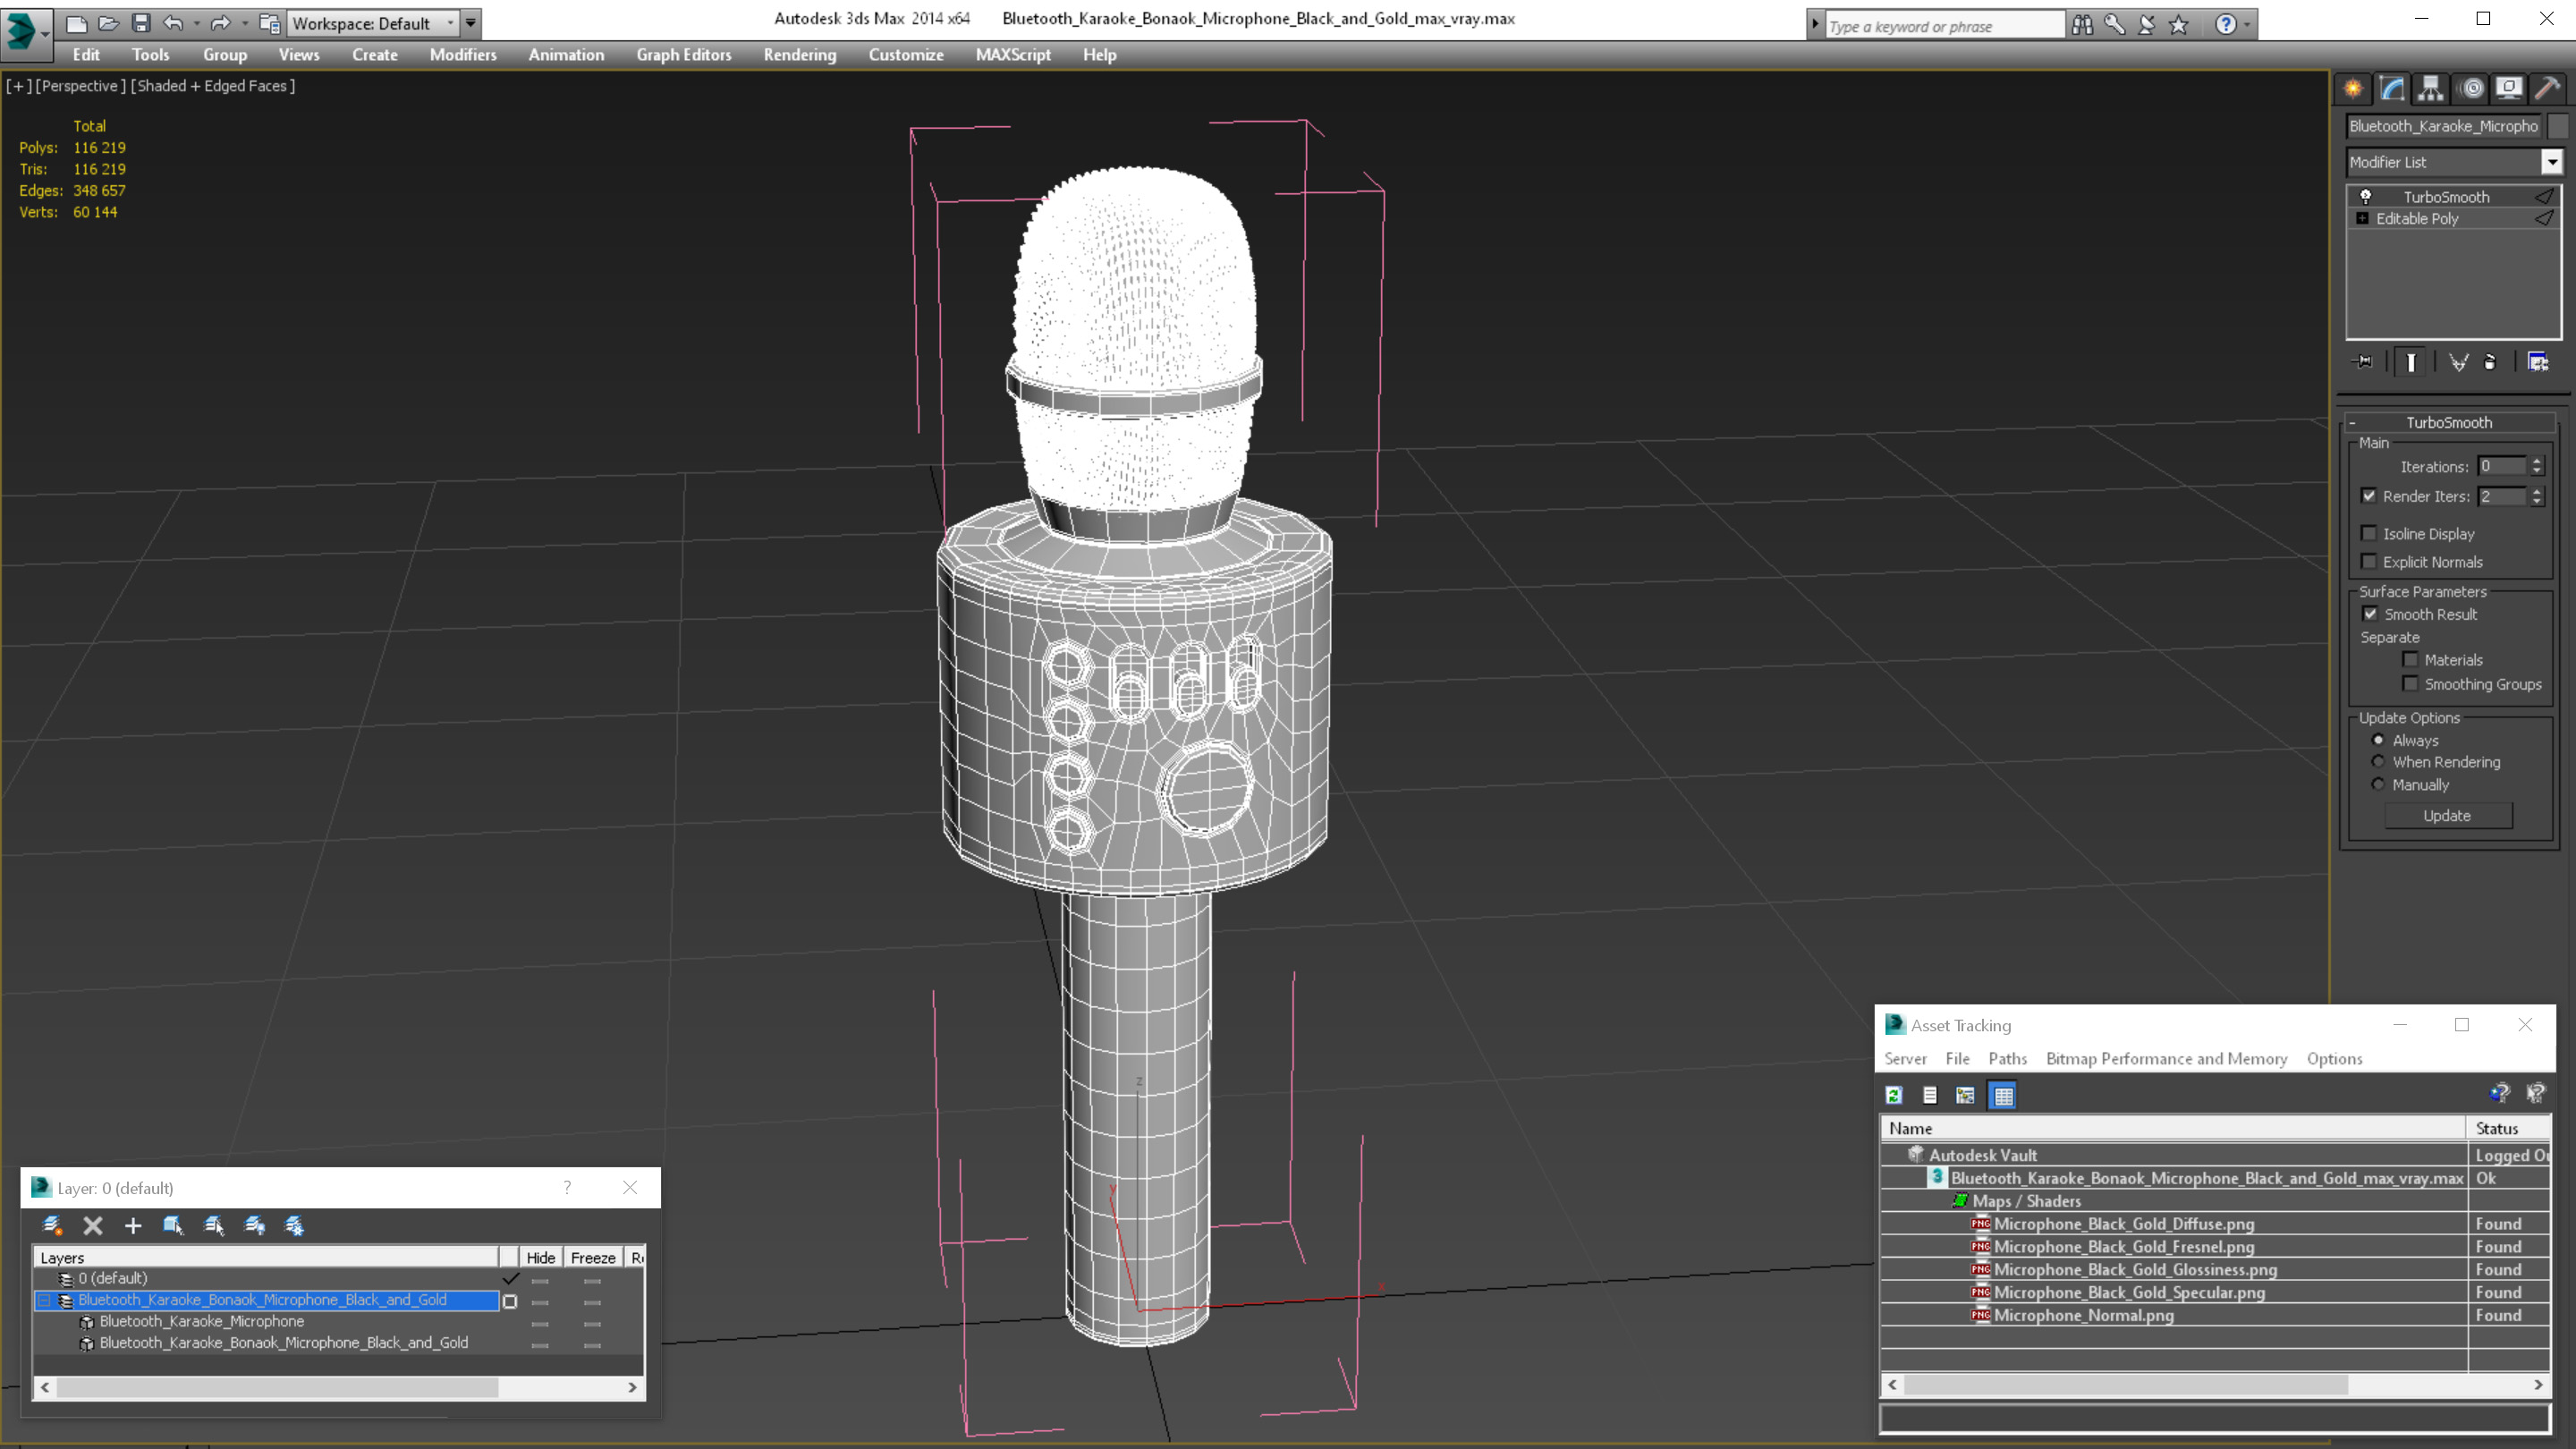The image size is (2576, 1449).
Task: Switch Asset Tracking to table view icon
Action: pos(2003,1095)
